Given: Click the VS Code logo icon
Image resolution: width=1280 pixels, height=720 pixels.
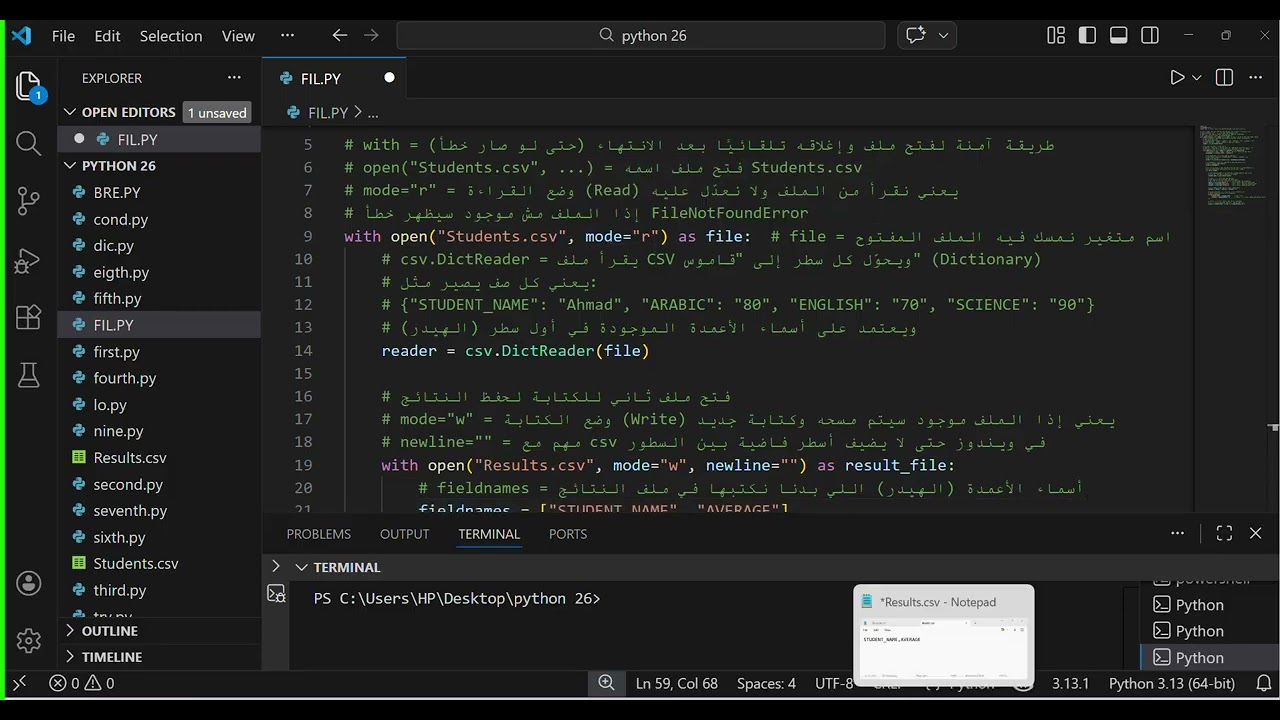Looking at the screenshot, I should click(x=22, y=35).
